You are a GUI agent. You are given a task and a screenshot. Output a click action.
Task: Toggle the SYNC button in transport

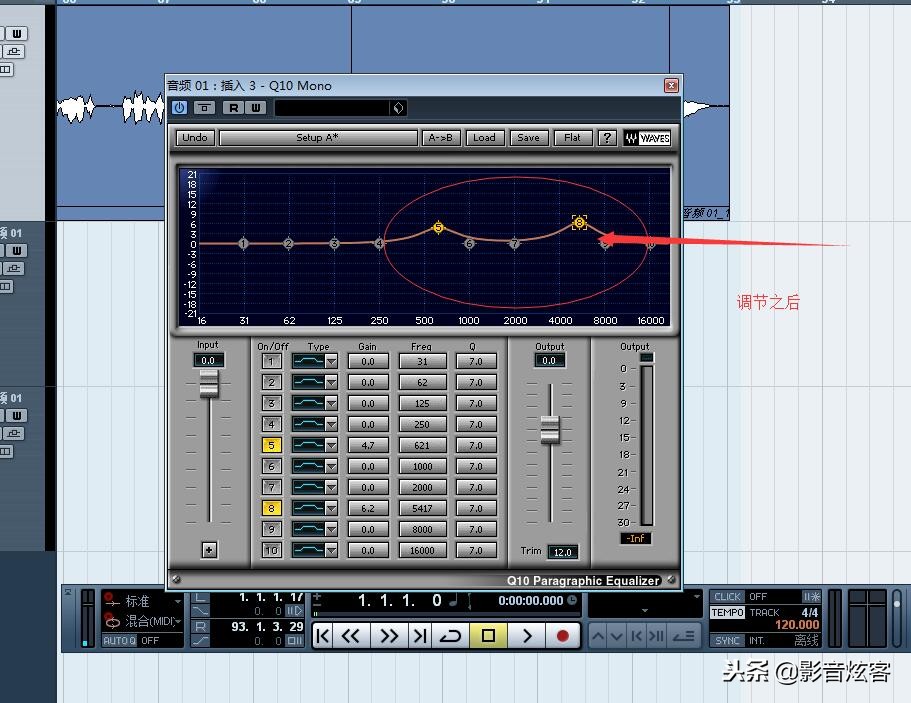pos(727,640)
